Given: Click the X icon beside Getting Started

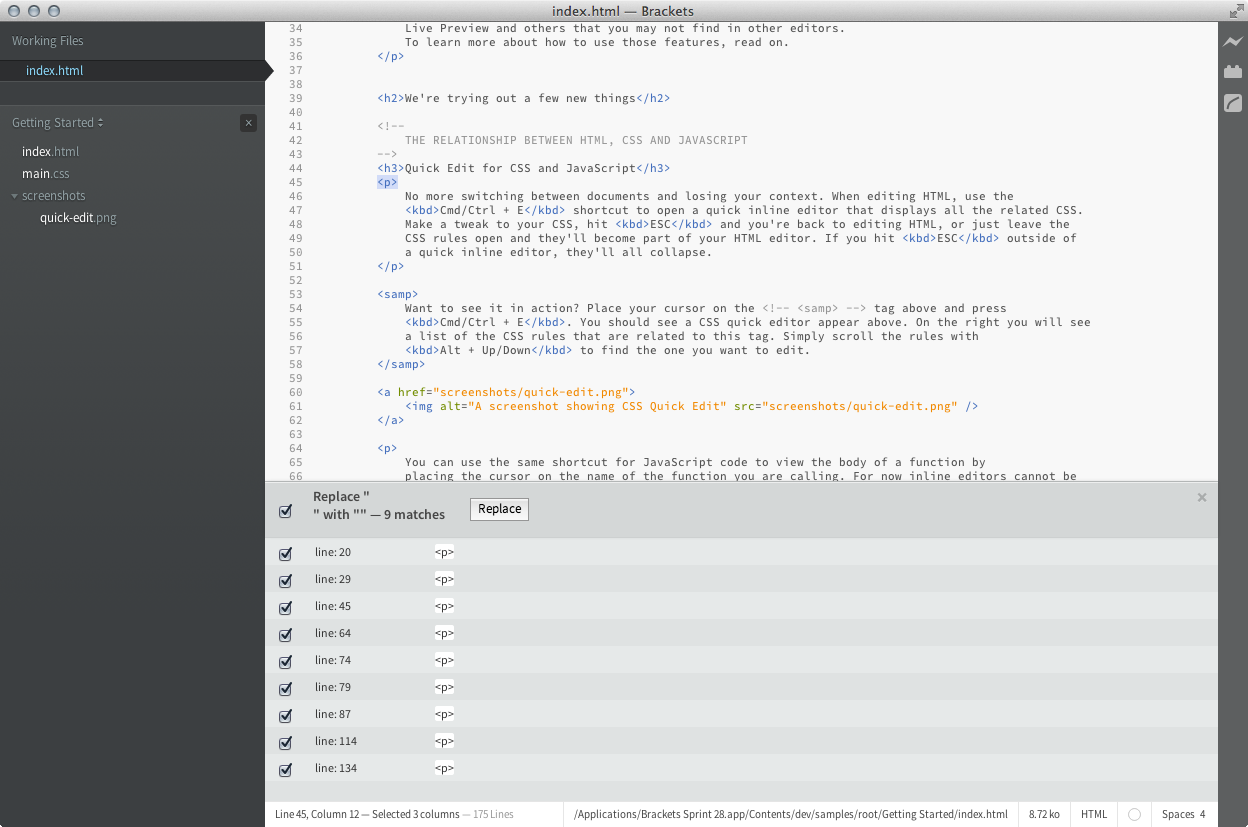Looking at the screenshot, I should 249,123.
